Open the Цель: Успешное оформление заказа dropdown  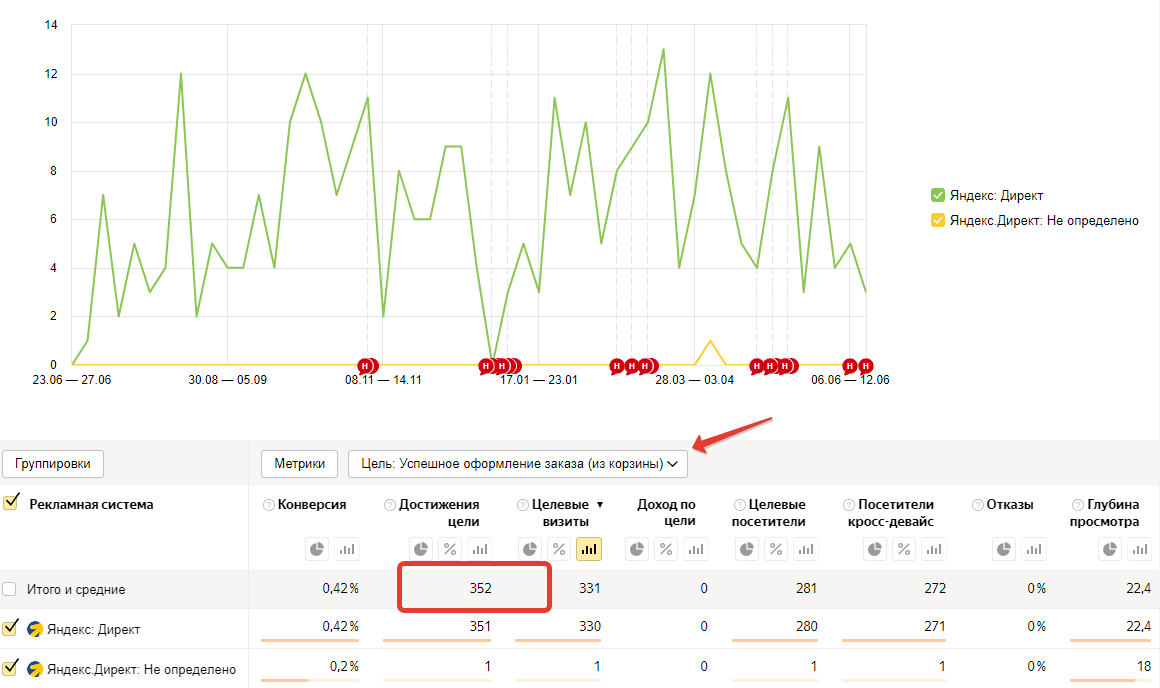coord(518,464)
